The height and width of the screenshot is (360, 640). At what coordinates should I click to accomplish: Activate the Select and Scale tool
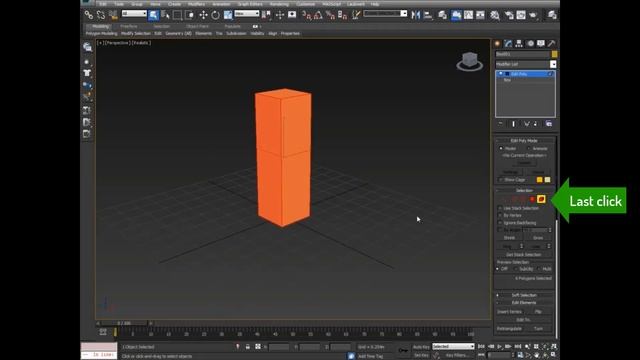(x=228, y=15)
